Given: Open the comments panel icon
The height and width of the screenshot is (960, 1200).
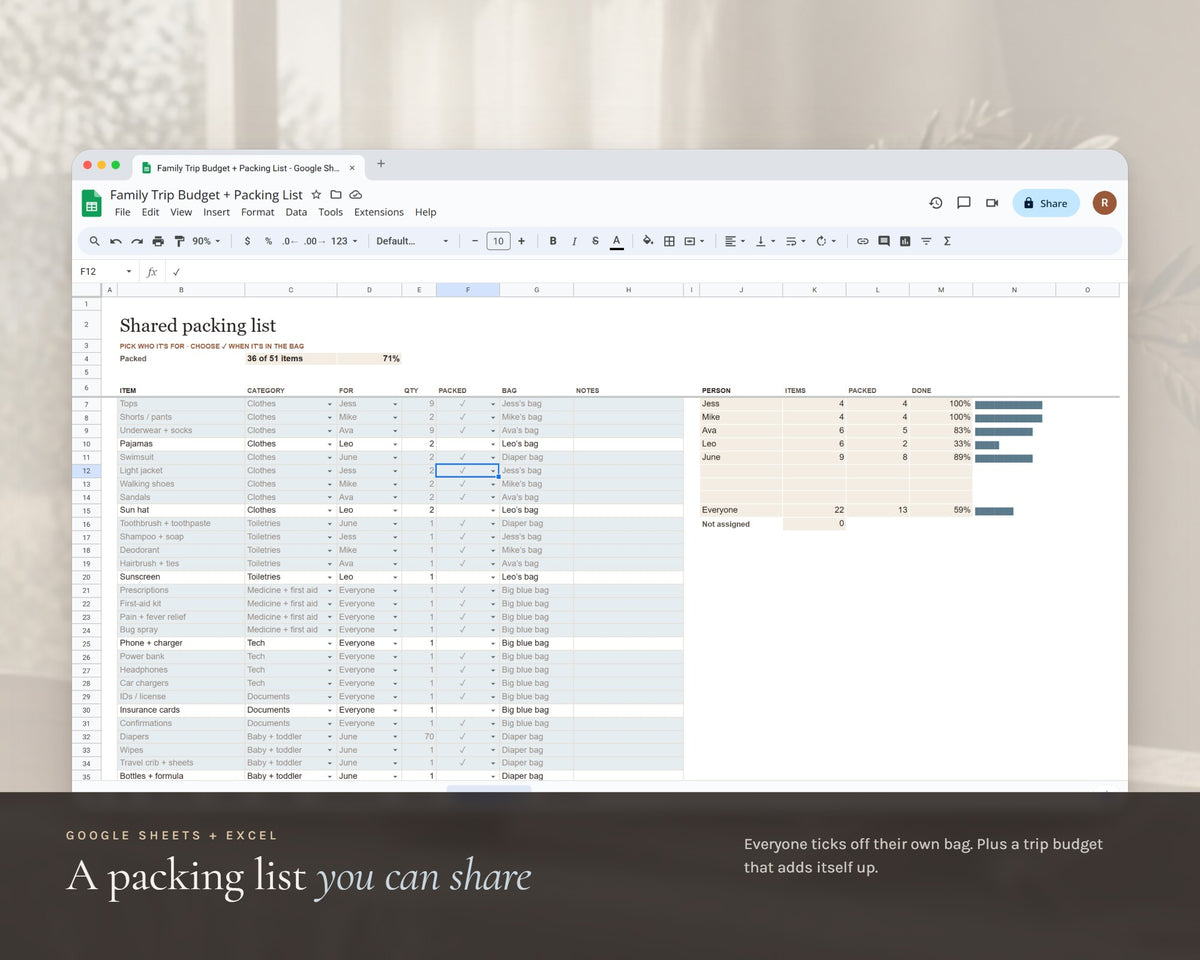Looking at the screenshot, I should (x=964, y=203).
